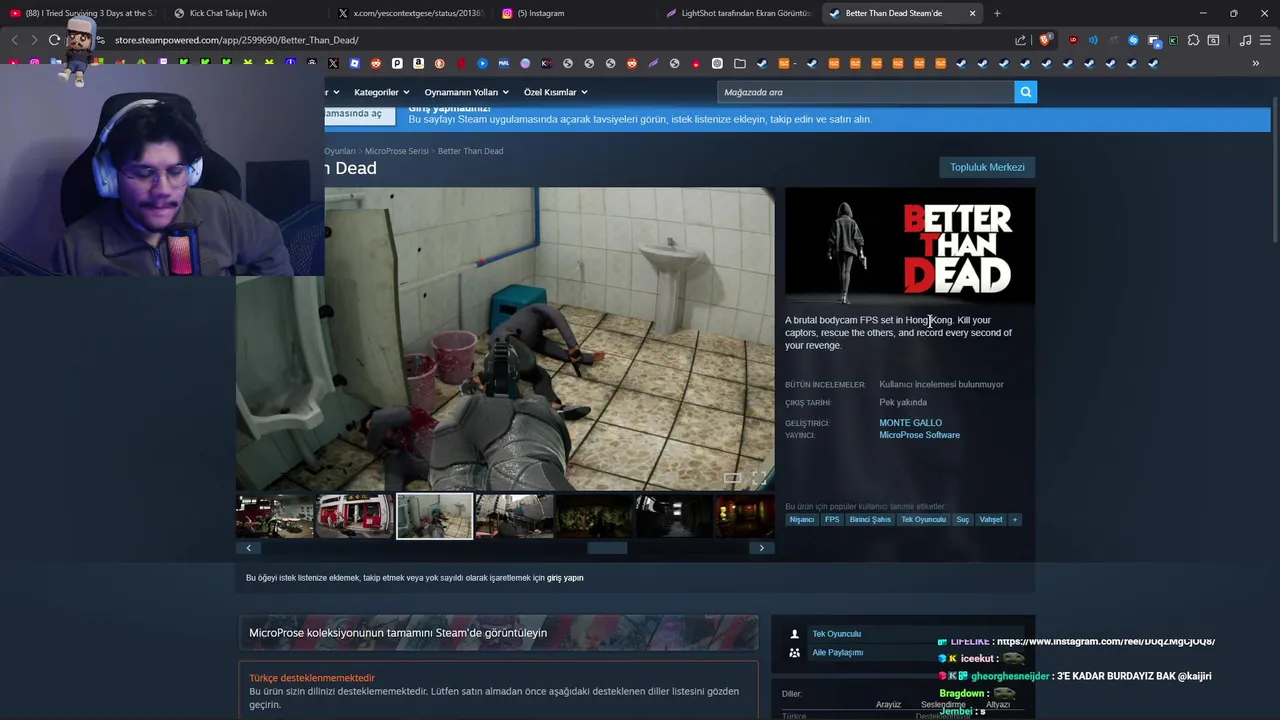Go back using the browser back arrow
This screenshot has height=720, width=1280.
click(x=14, y=40)
